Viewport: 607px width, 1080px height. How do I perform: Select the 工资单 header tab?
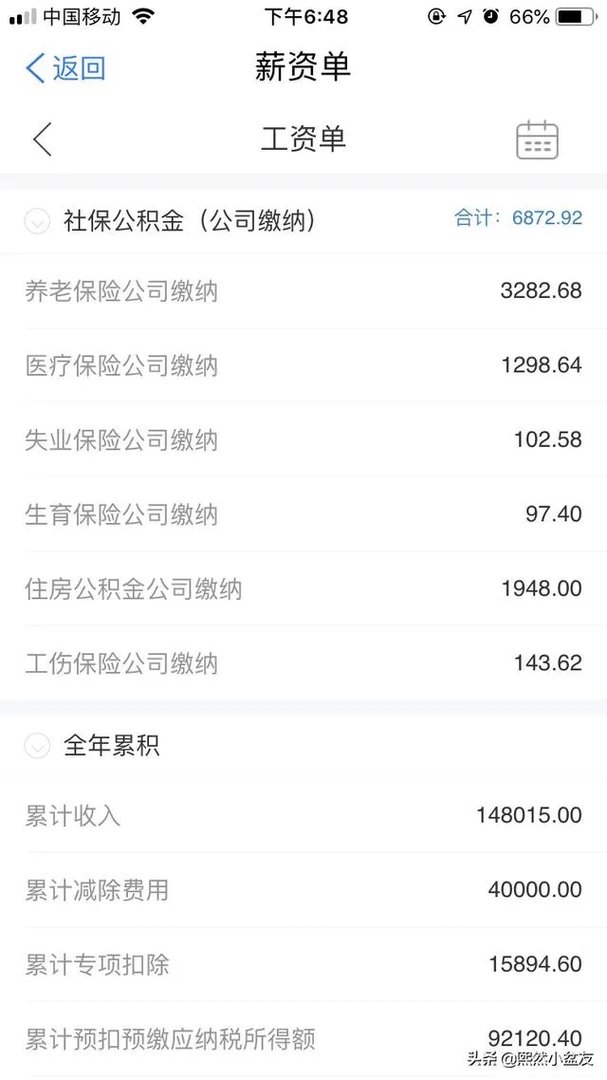coord(303,139)
